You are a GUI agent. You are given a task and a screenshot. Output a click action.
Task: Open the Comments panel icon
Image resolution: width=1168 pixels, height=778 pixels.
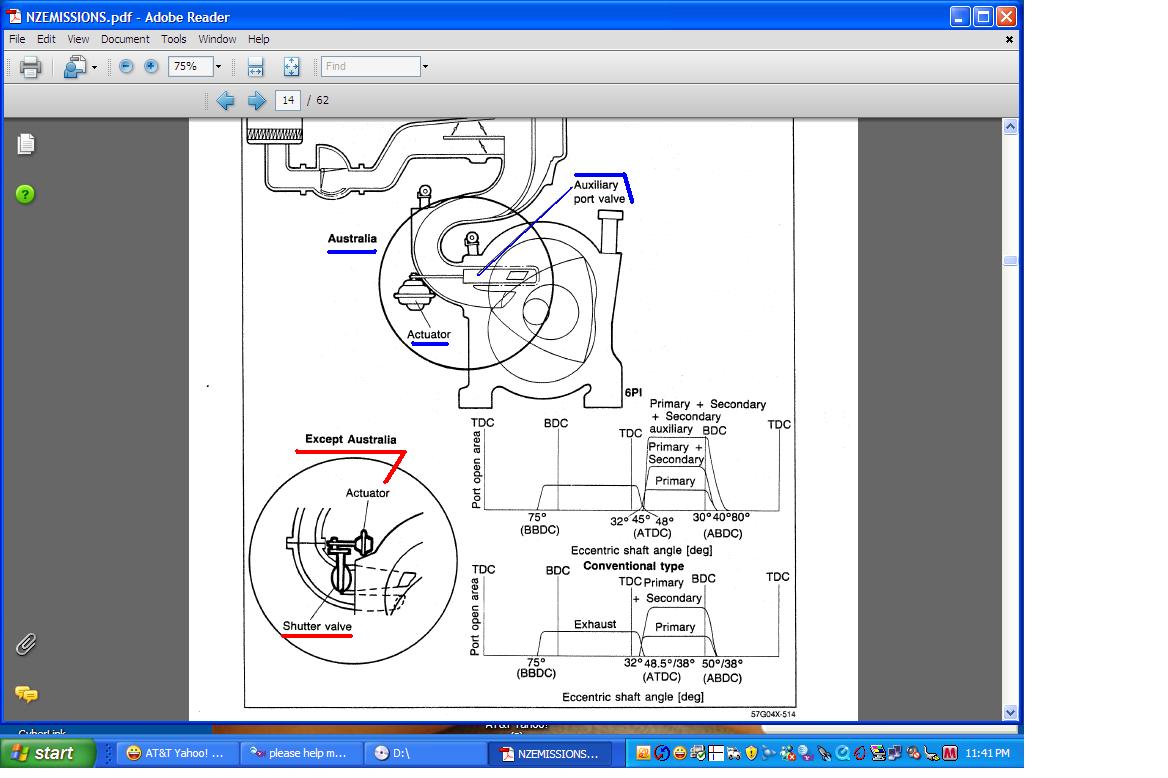pyautogui.click(x=26, y=693)
